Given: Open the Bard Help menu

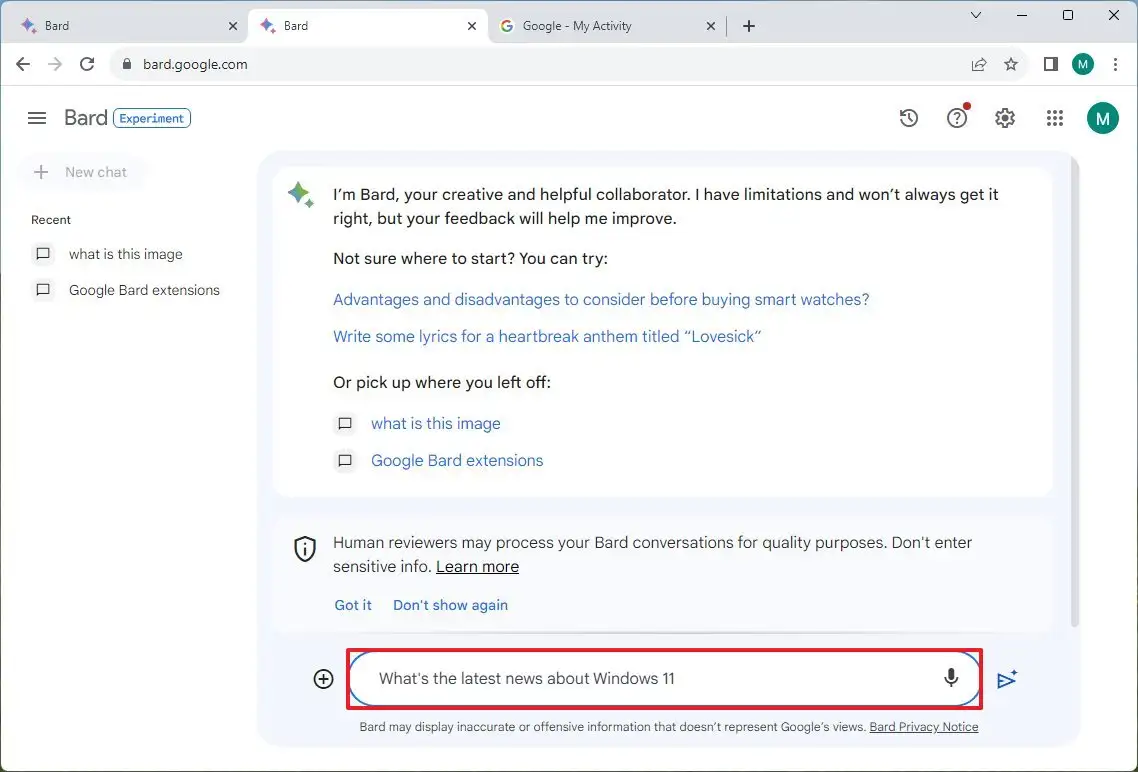Looking at the screenshot, I should (956, 117).
